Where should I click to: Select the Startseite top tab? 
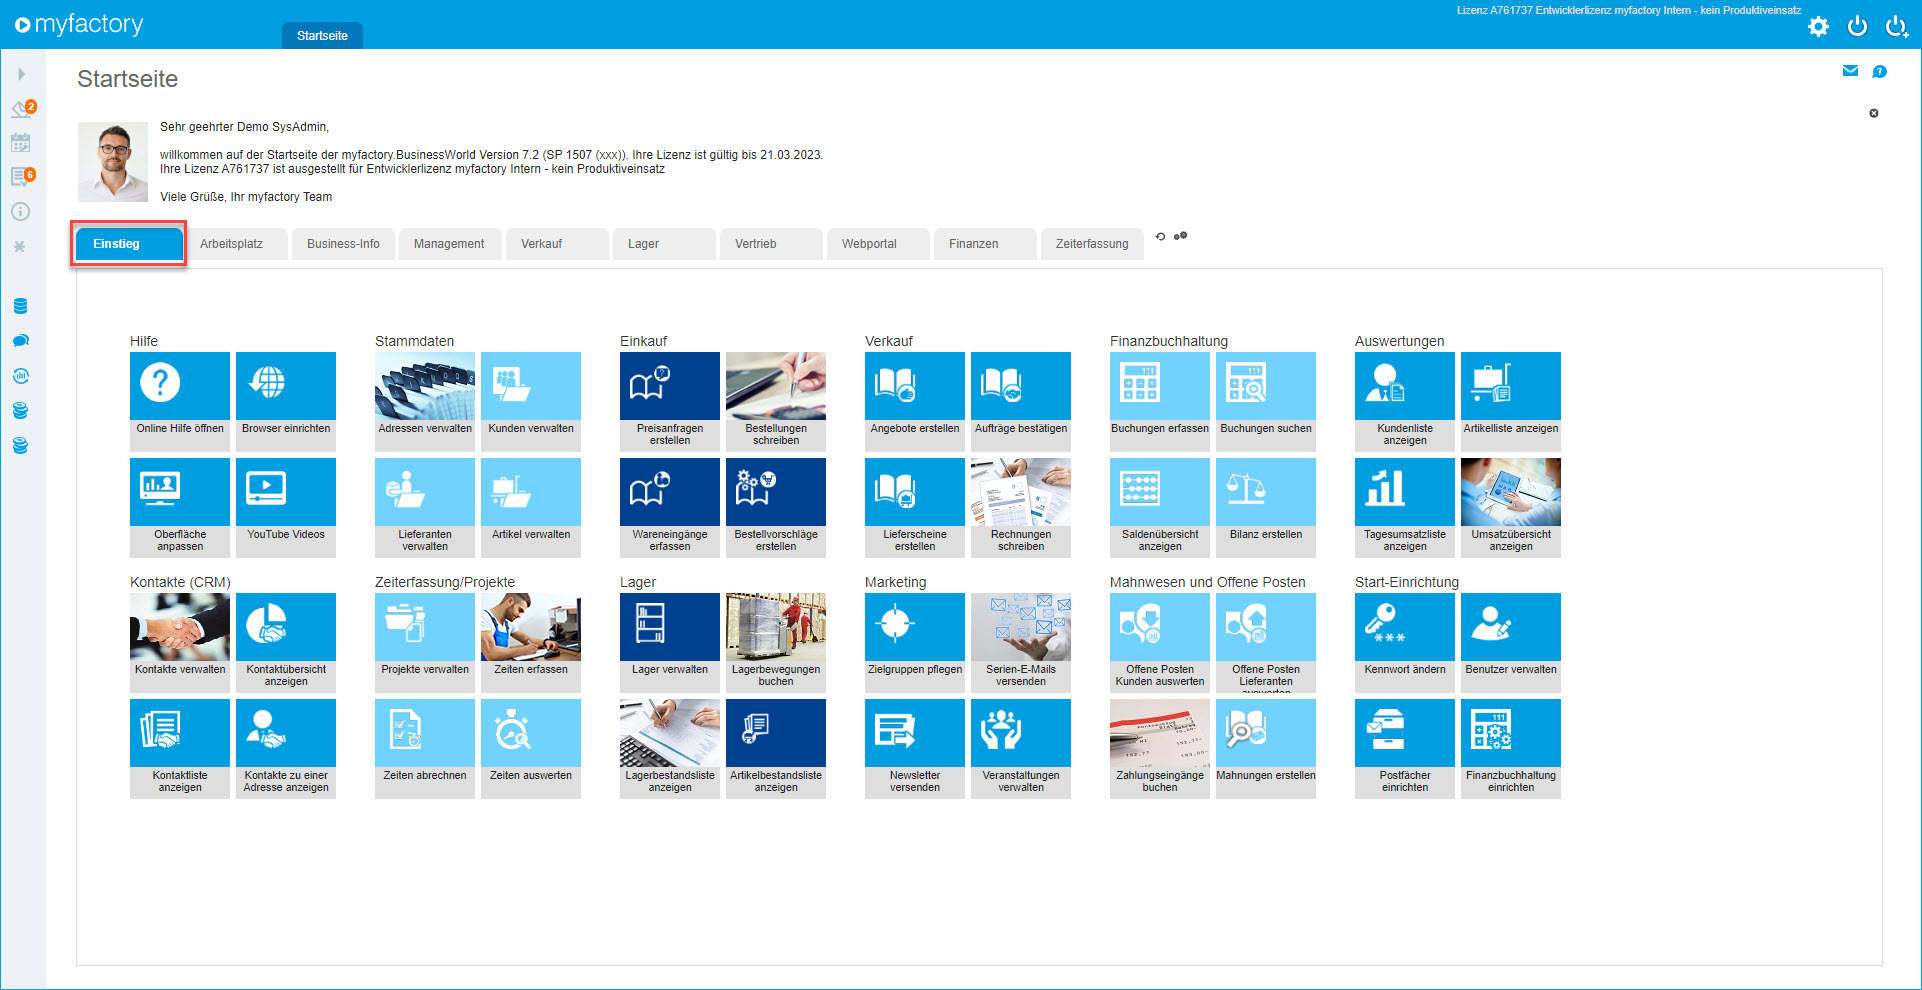322,35
